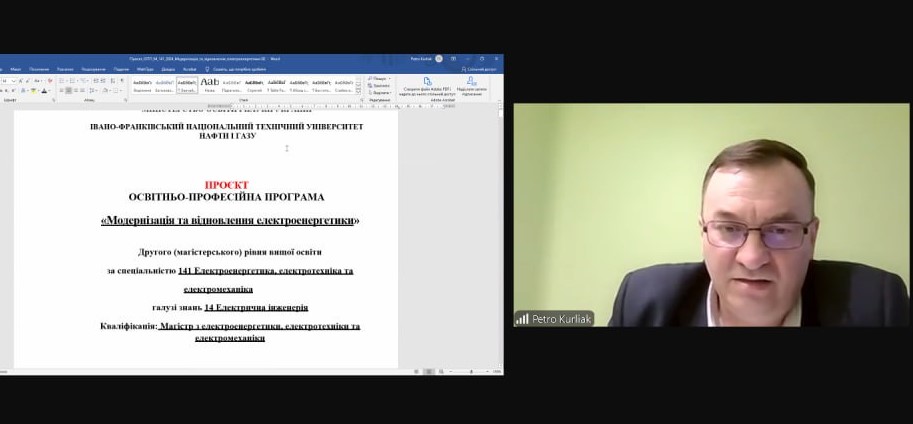
Task: Click the Replace icon in Editing group
Action: tap(379, 85)
